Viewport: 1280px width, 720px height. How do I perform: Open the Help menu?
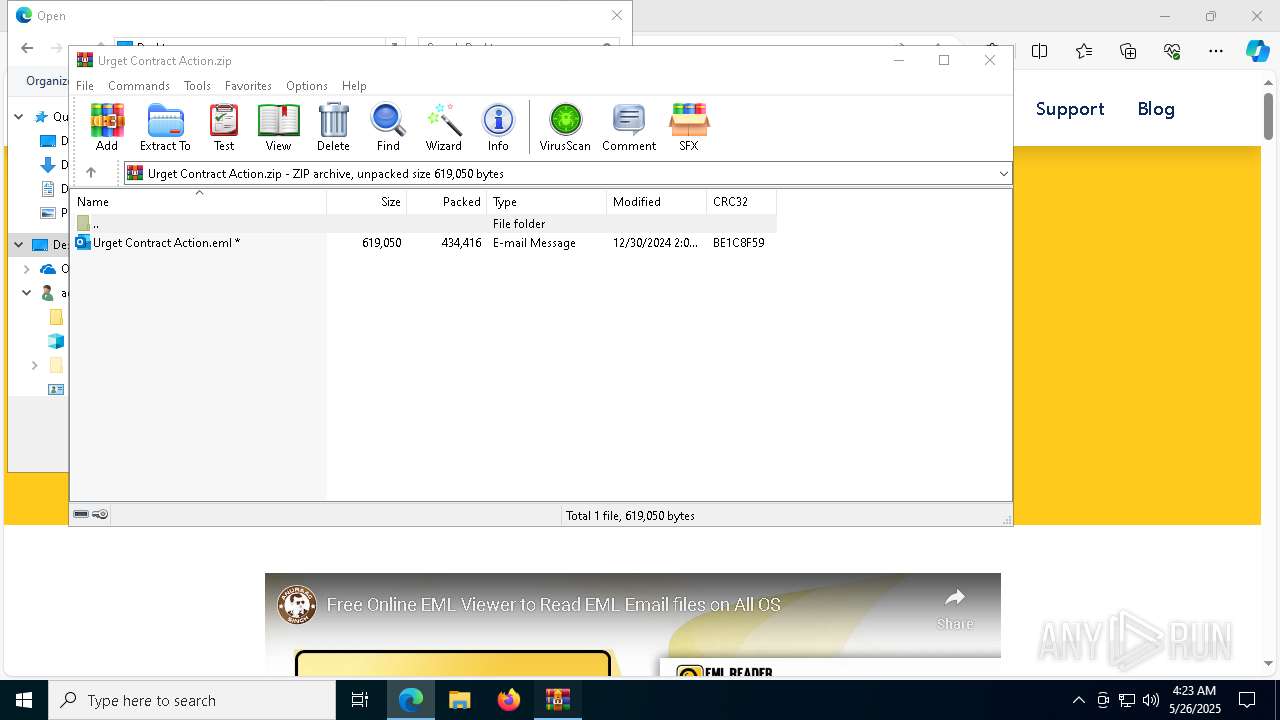pyautogui.click(x=354, y=86)
